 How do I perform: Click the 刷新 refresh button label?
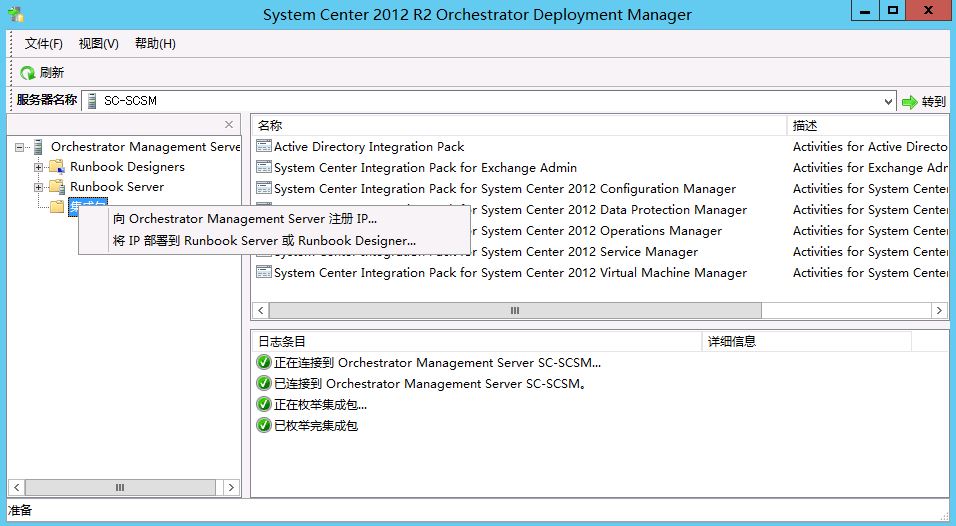click(52, 73)
